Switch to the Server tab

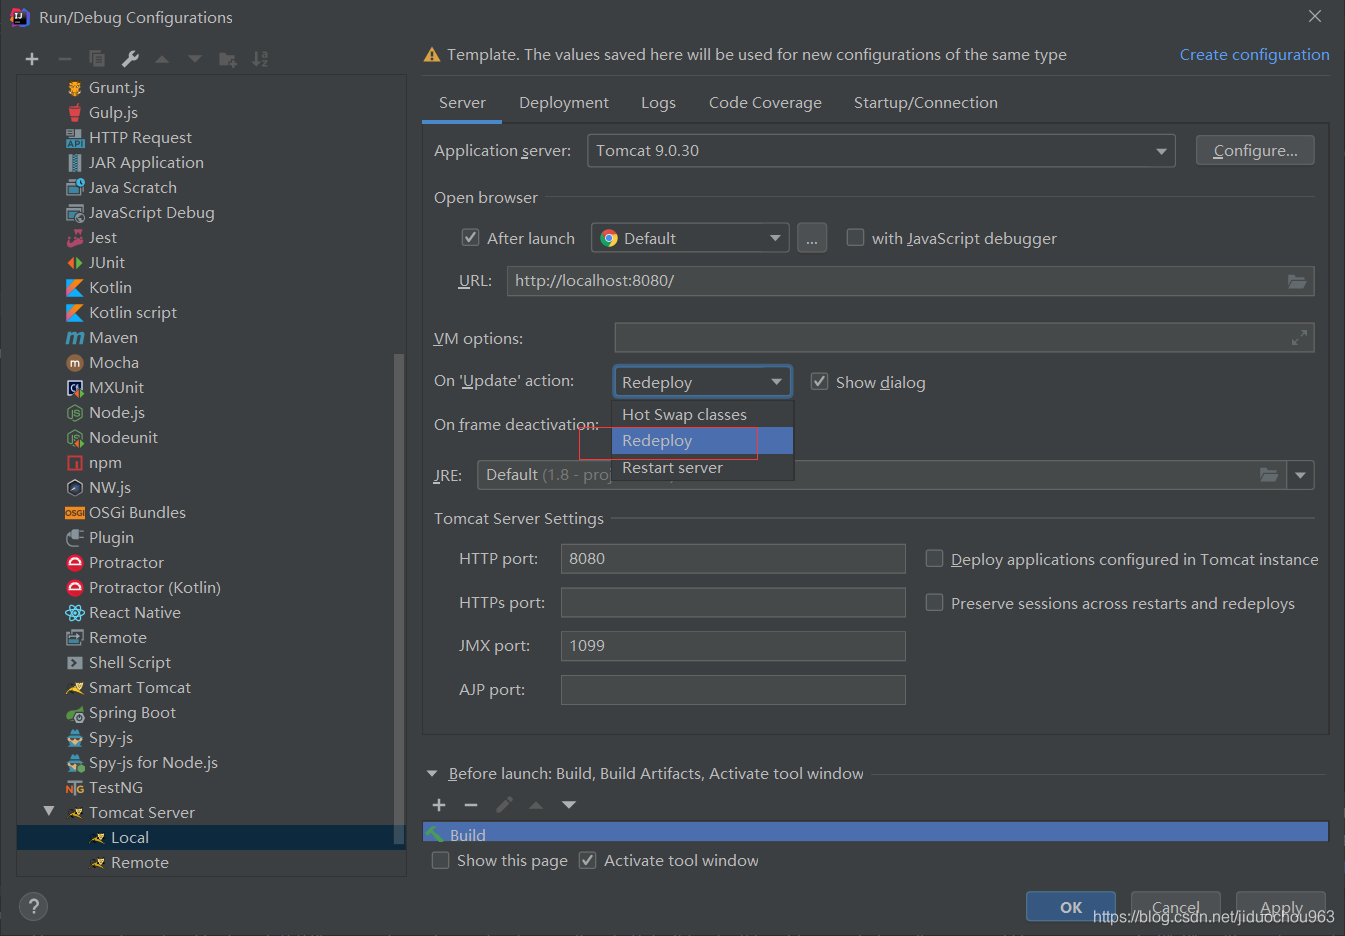(462, 103)
